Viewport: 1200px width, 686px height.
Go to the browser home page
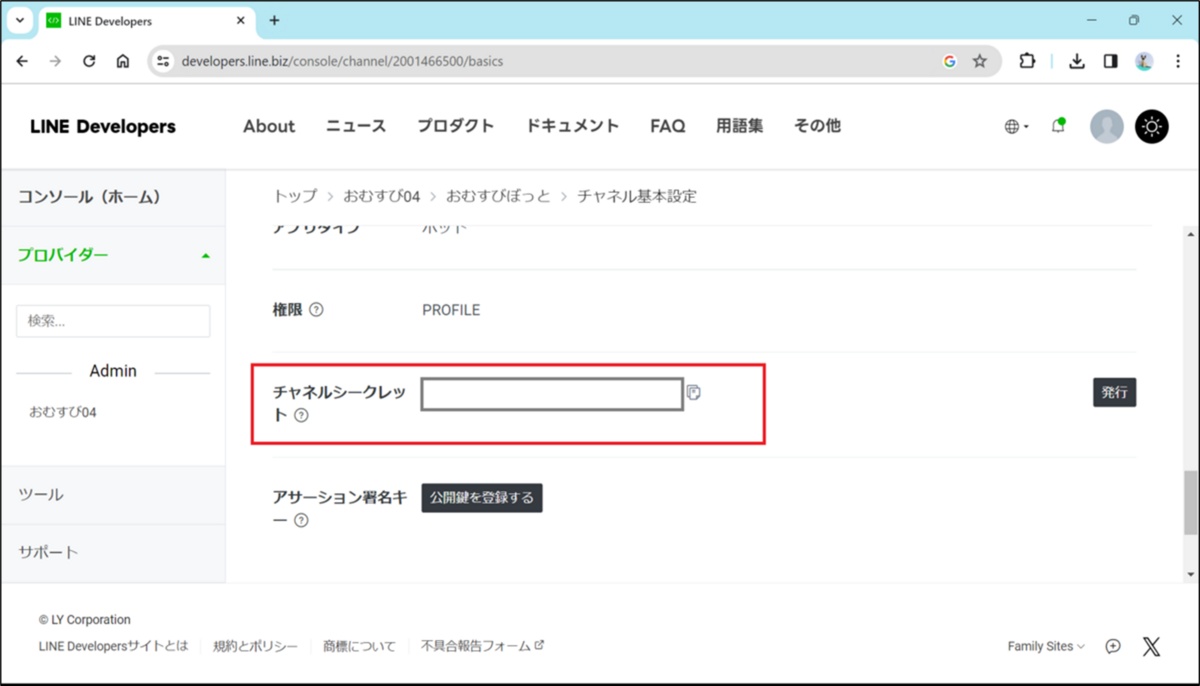(x=123, y=61)
